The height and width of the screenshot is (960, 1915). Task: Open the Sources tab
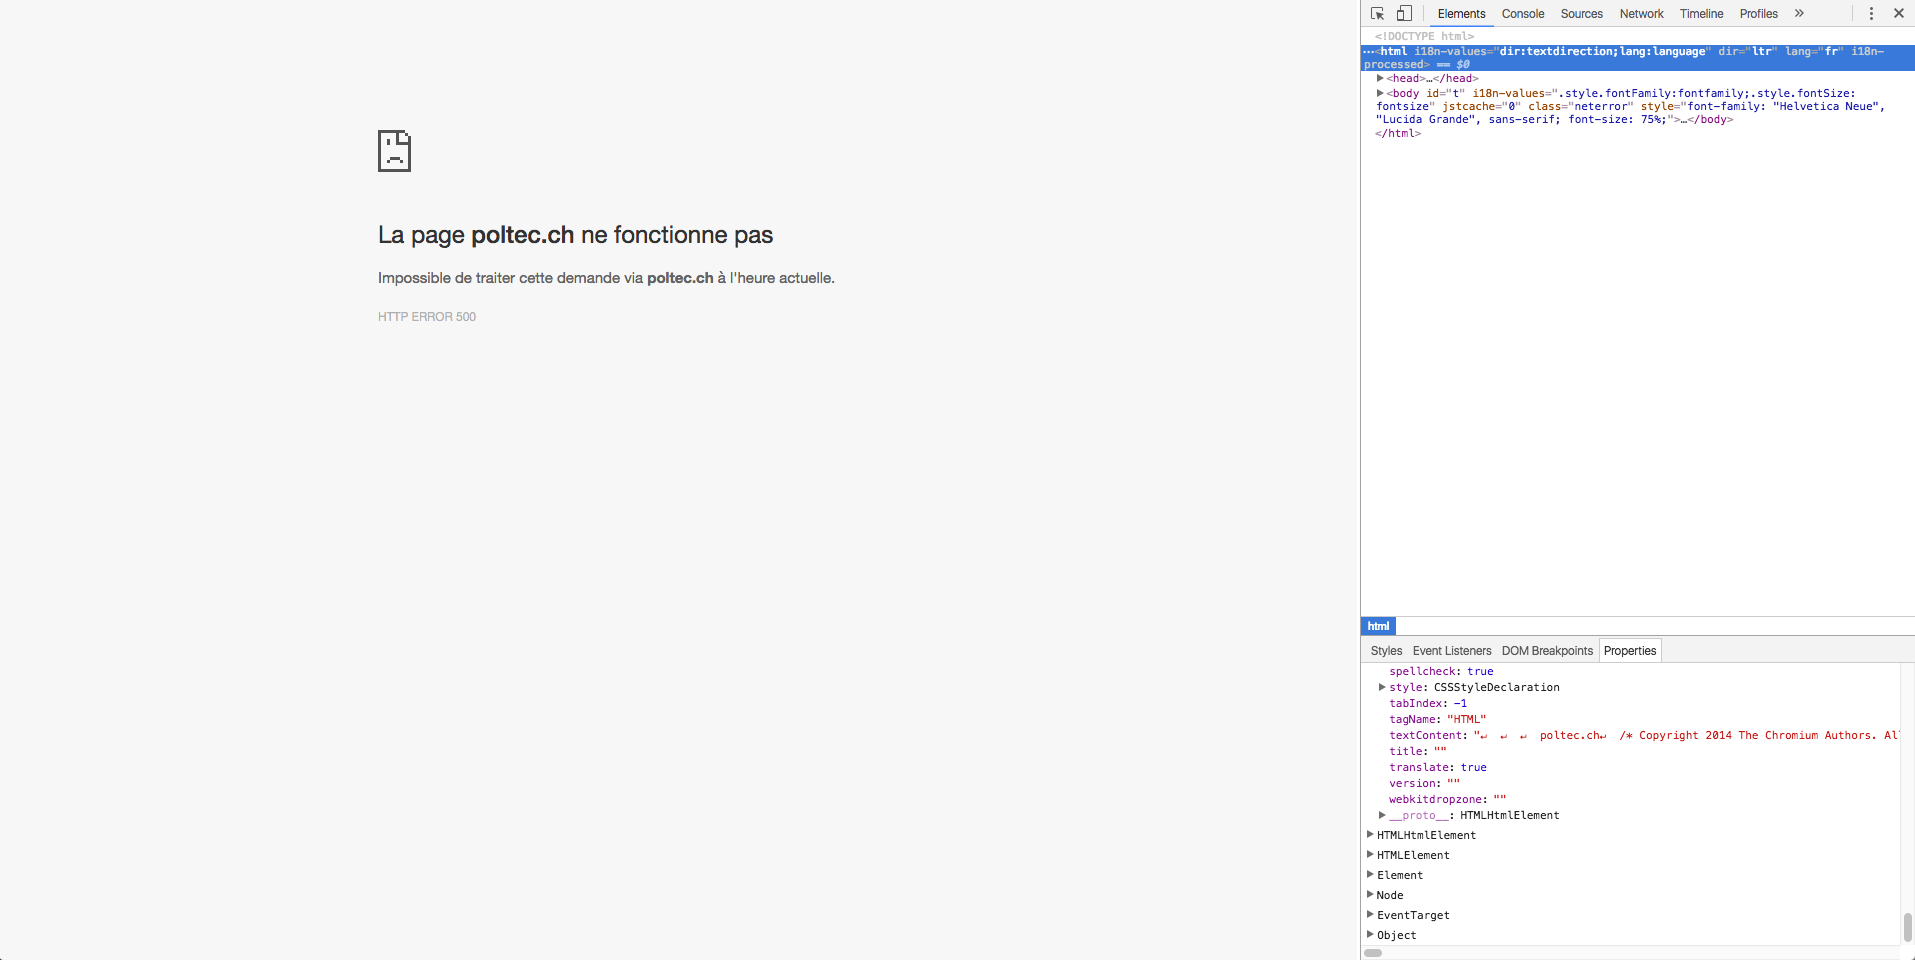coord(1581,14)
